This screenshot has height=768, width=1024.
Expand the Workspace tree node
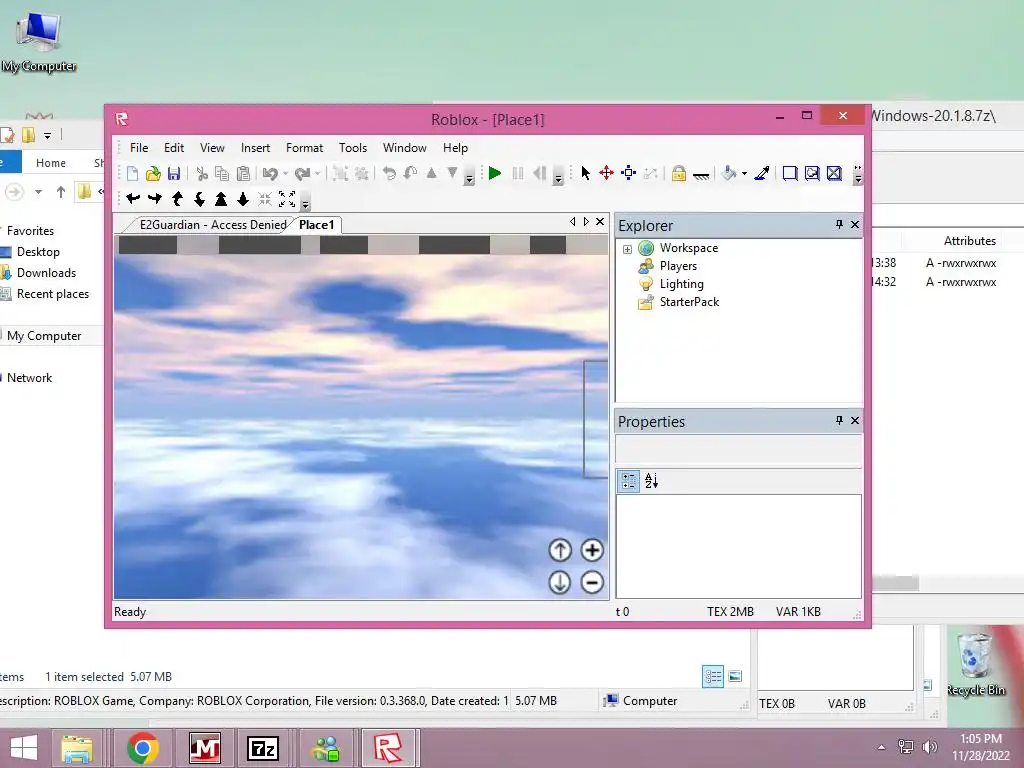627,249
